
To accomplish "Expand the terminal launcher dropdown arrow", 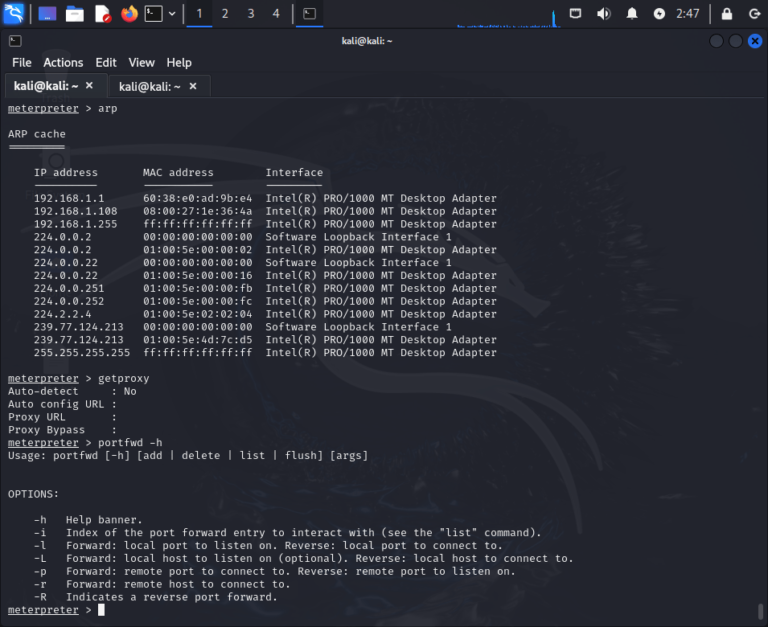I will pyautogui.click(x=172, y=14).
